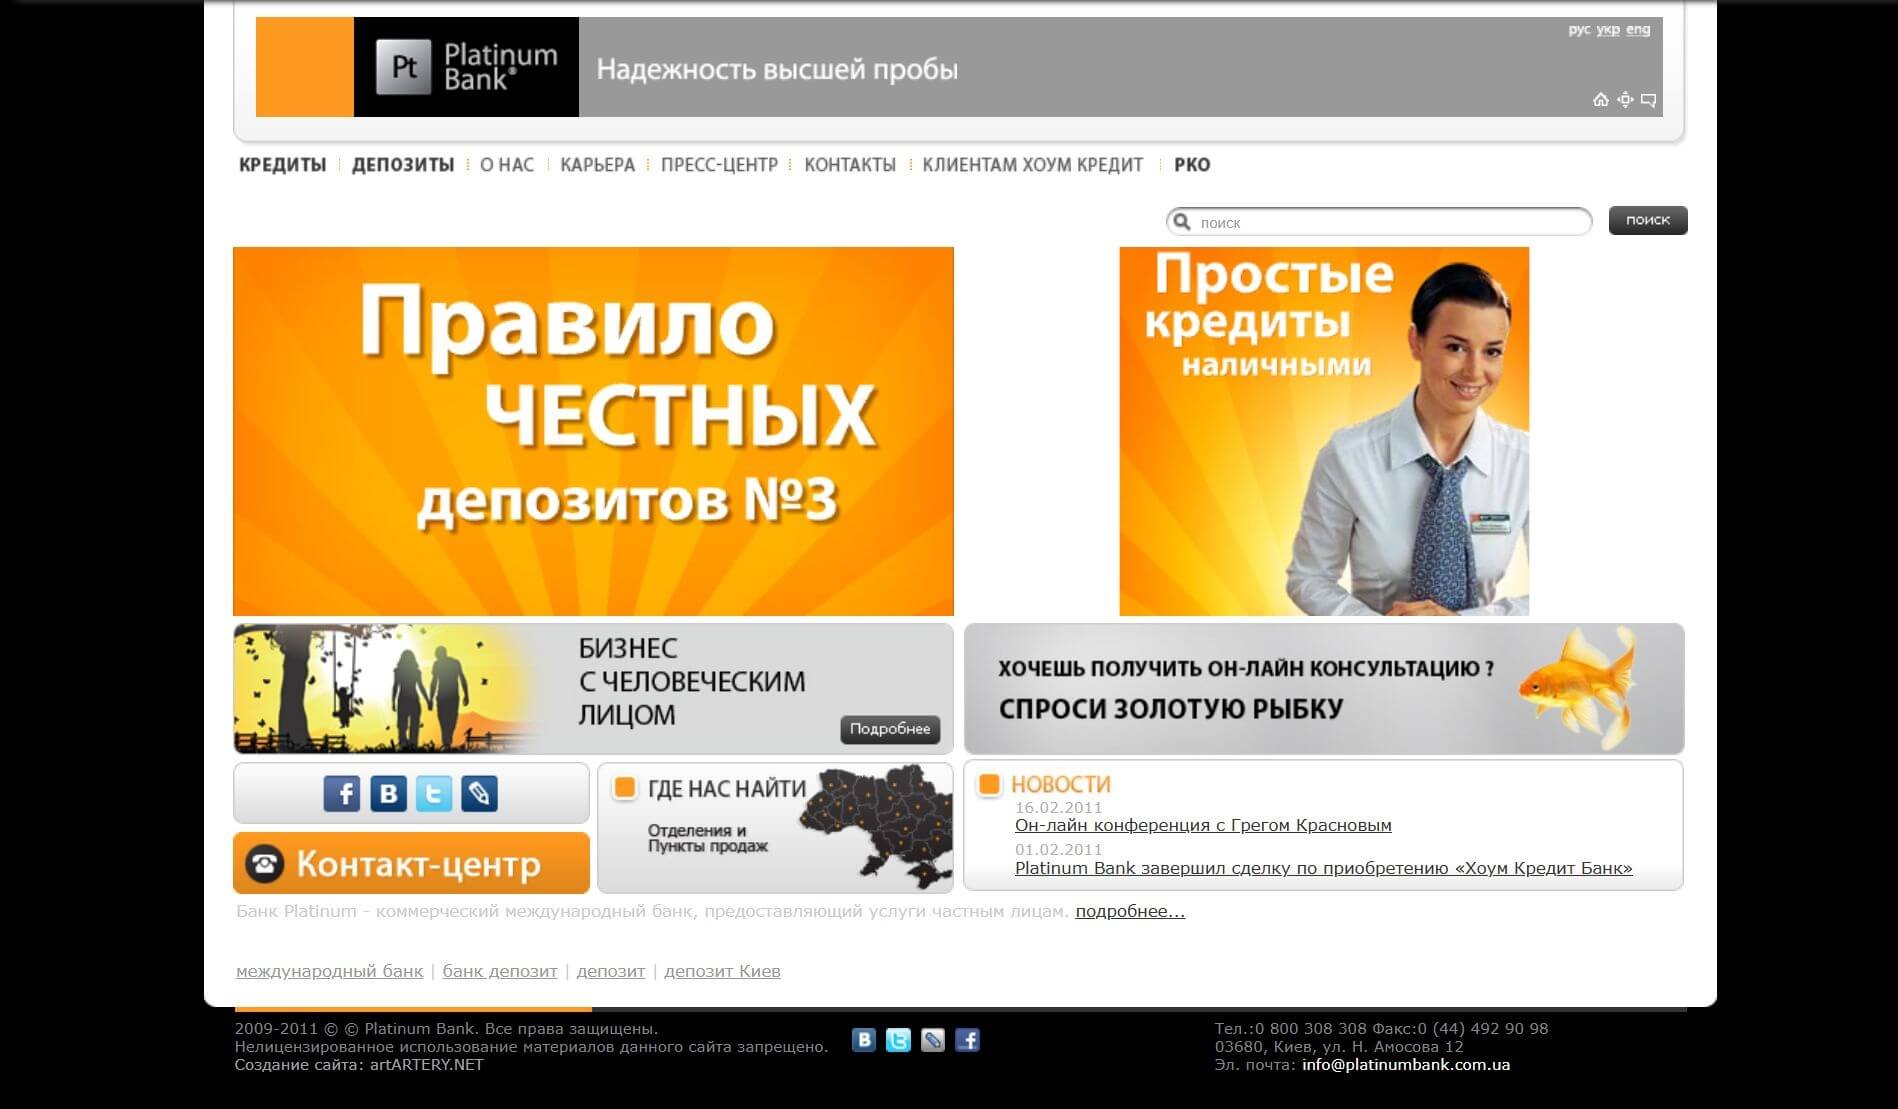Click the footer VKontakte icon
Viewport: 1898px width, 1109px height.
(x=864, y=1040)
